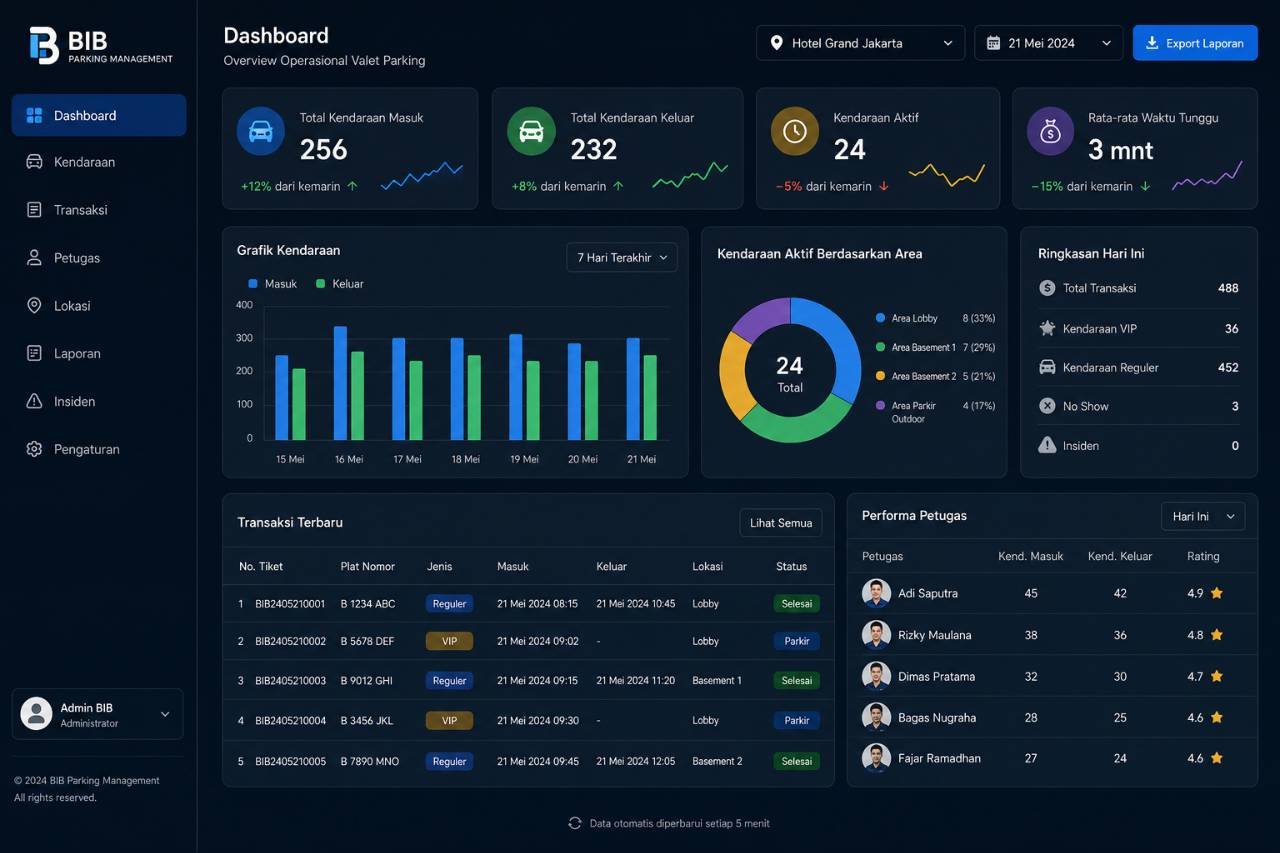Click the Insiden warning icon in Ringkasan
The height and width of the screenshot is (853, 1280).
pos(1047,445)
